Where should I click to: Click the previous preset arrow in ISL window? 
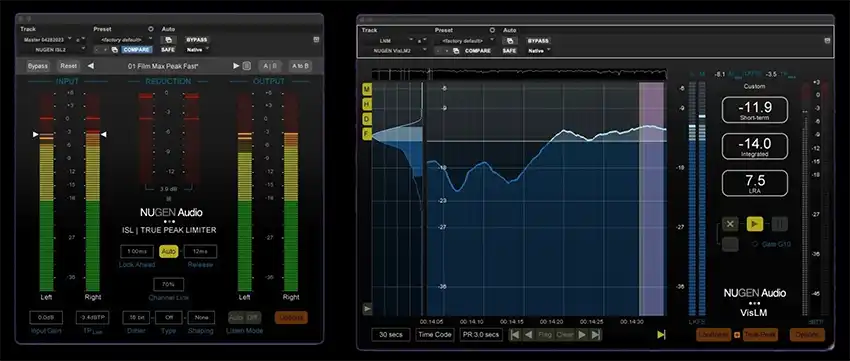(x=91, y=66)
